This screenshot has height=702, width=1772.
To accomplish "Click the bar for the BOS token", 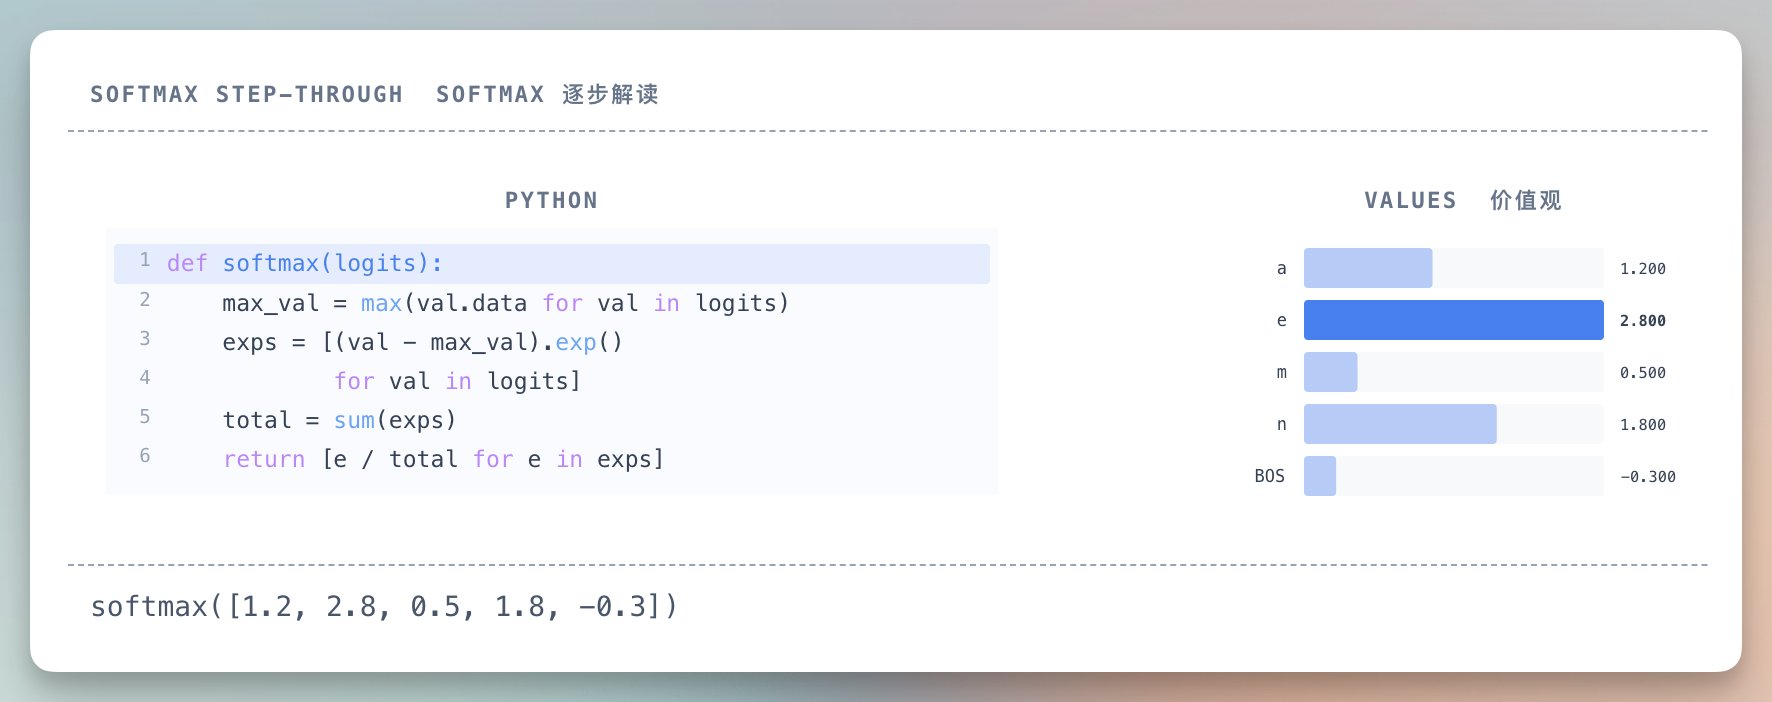I will [x=1319, y=476].
